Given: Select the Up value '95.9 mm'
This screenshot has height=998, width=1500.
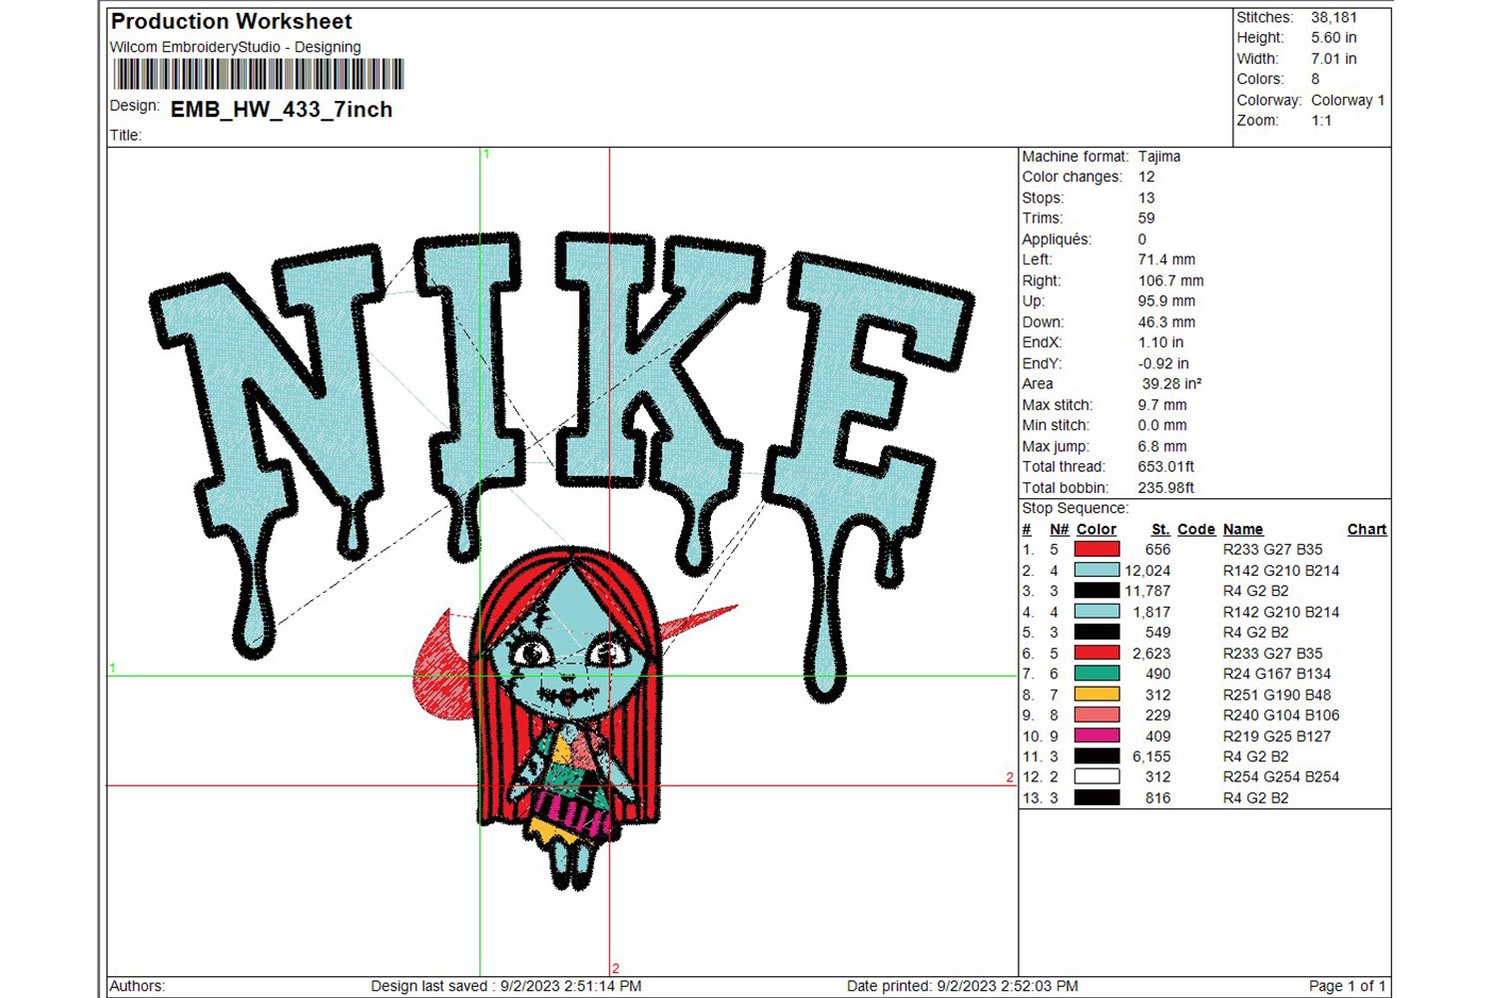Looking at the screenshot, I should pos(1166,301).
